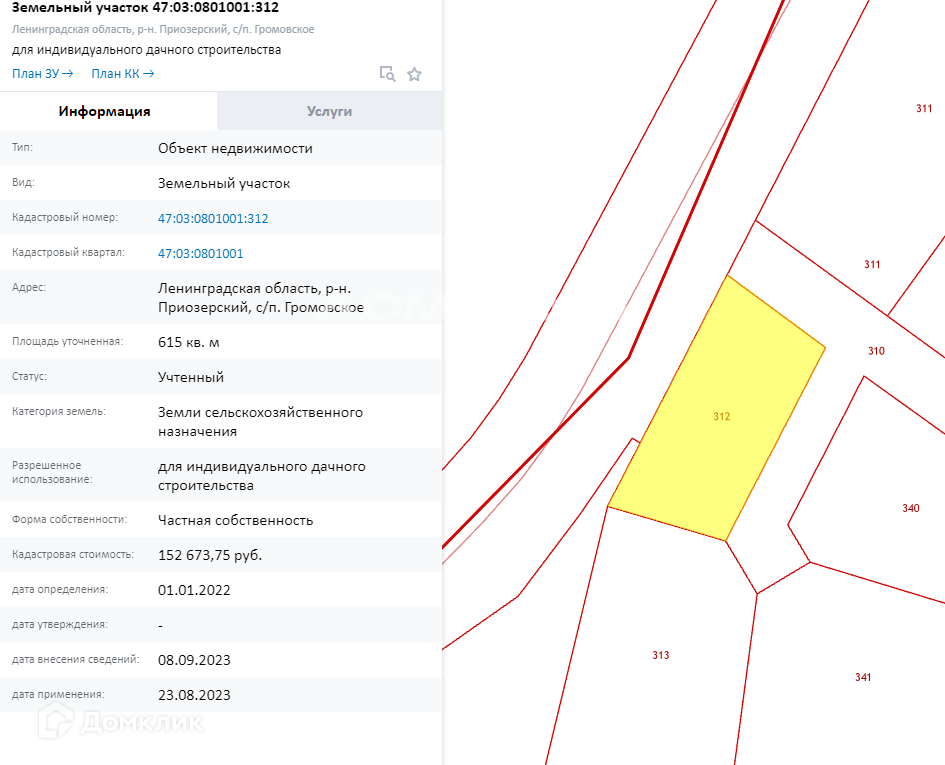Click the date 23.08.2023
945x765 pixels.
[194, 695]
